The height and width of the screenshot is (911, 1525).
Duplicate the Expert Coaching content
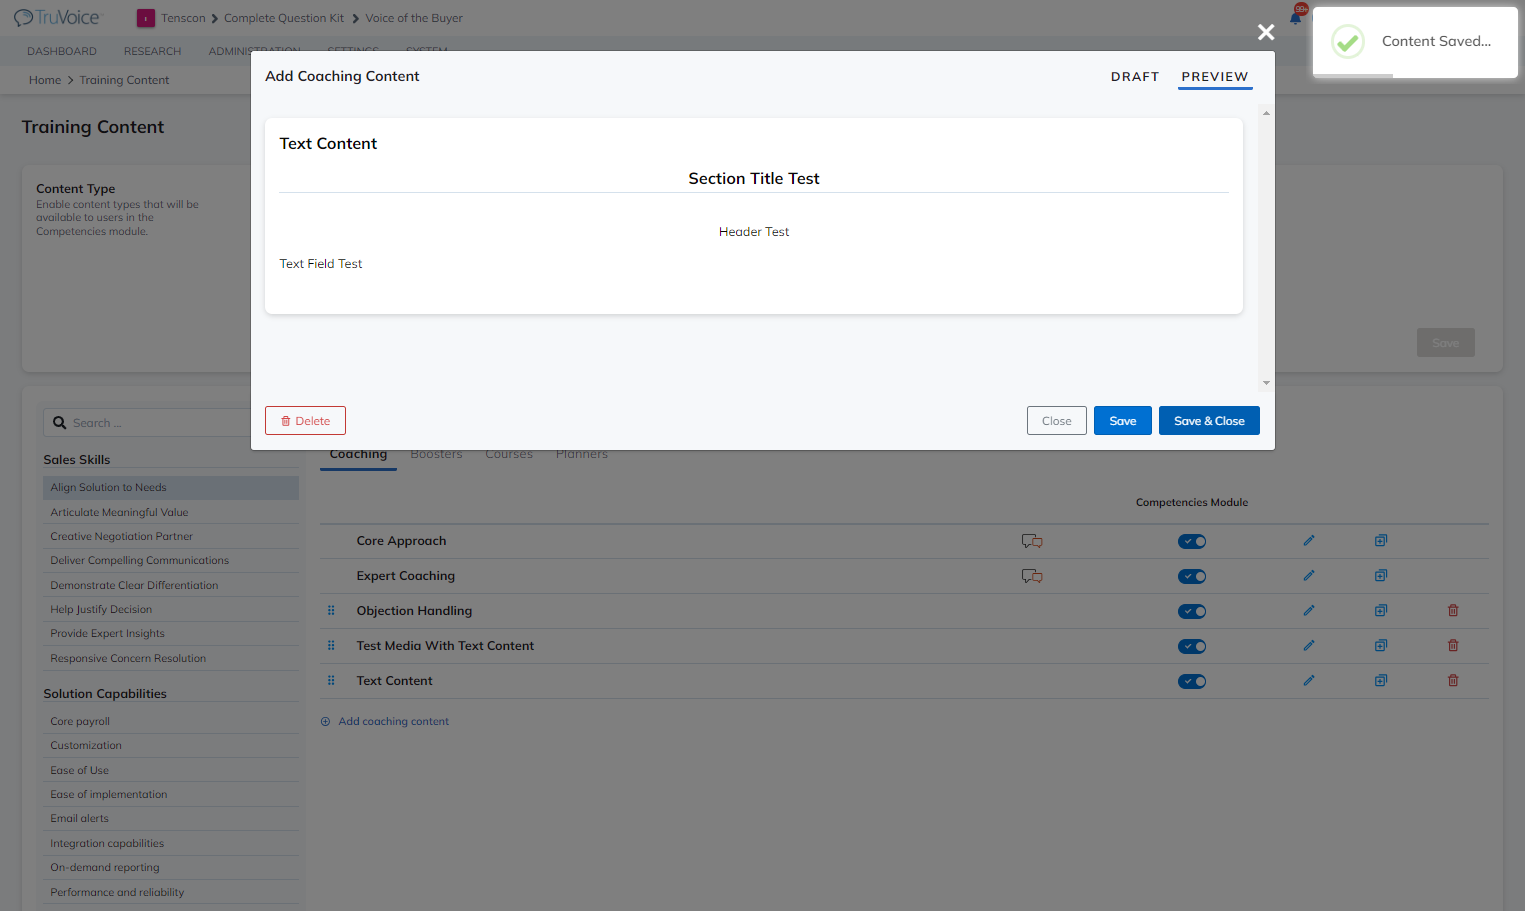tap(1380, 576)
